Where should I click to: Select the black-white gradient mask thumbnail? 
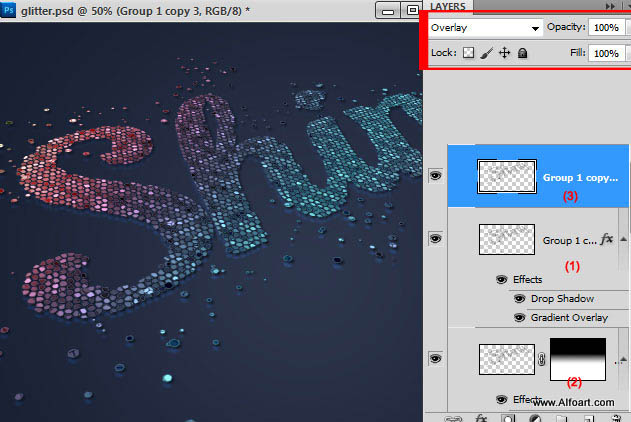578,359
